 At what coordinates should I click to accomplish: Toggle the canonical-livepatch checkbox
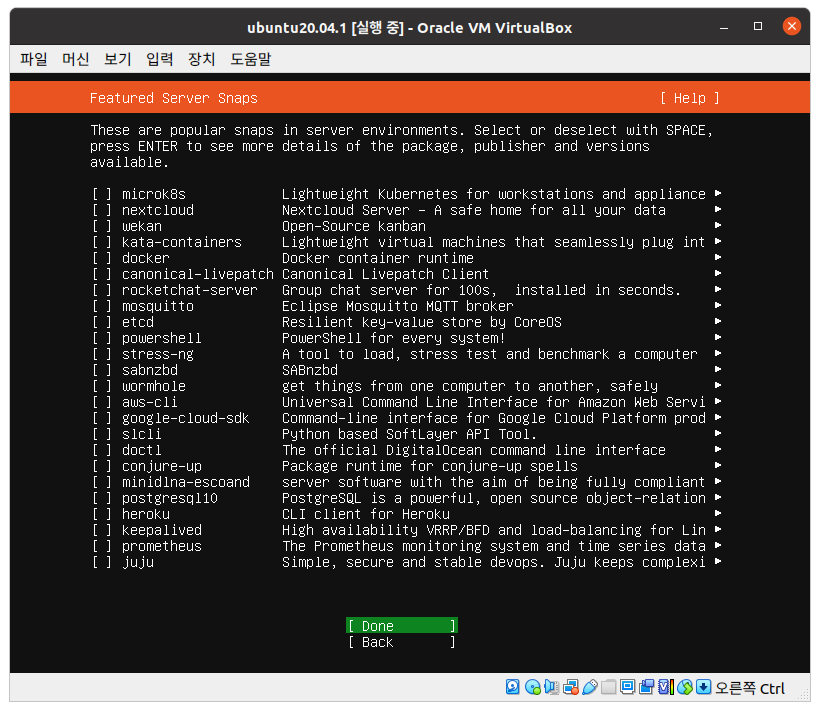tap(101, 274)
